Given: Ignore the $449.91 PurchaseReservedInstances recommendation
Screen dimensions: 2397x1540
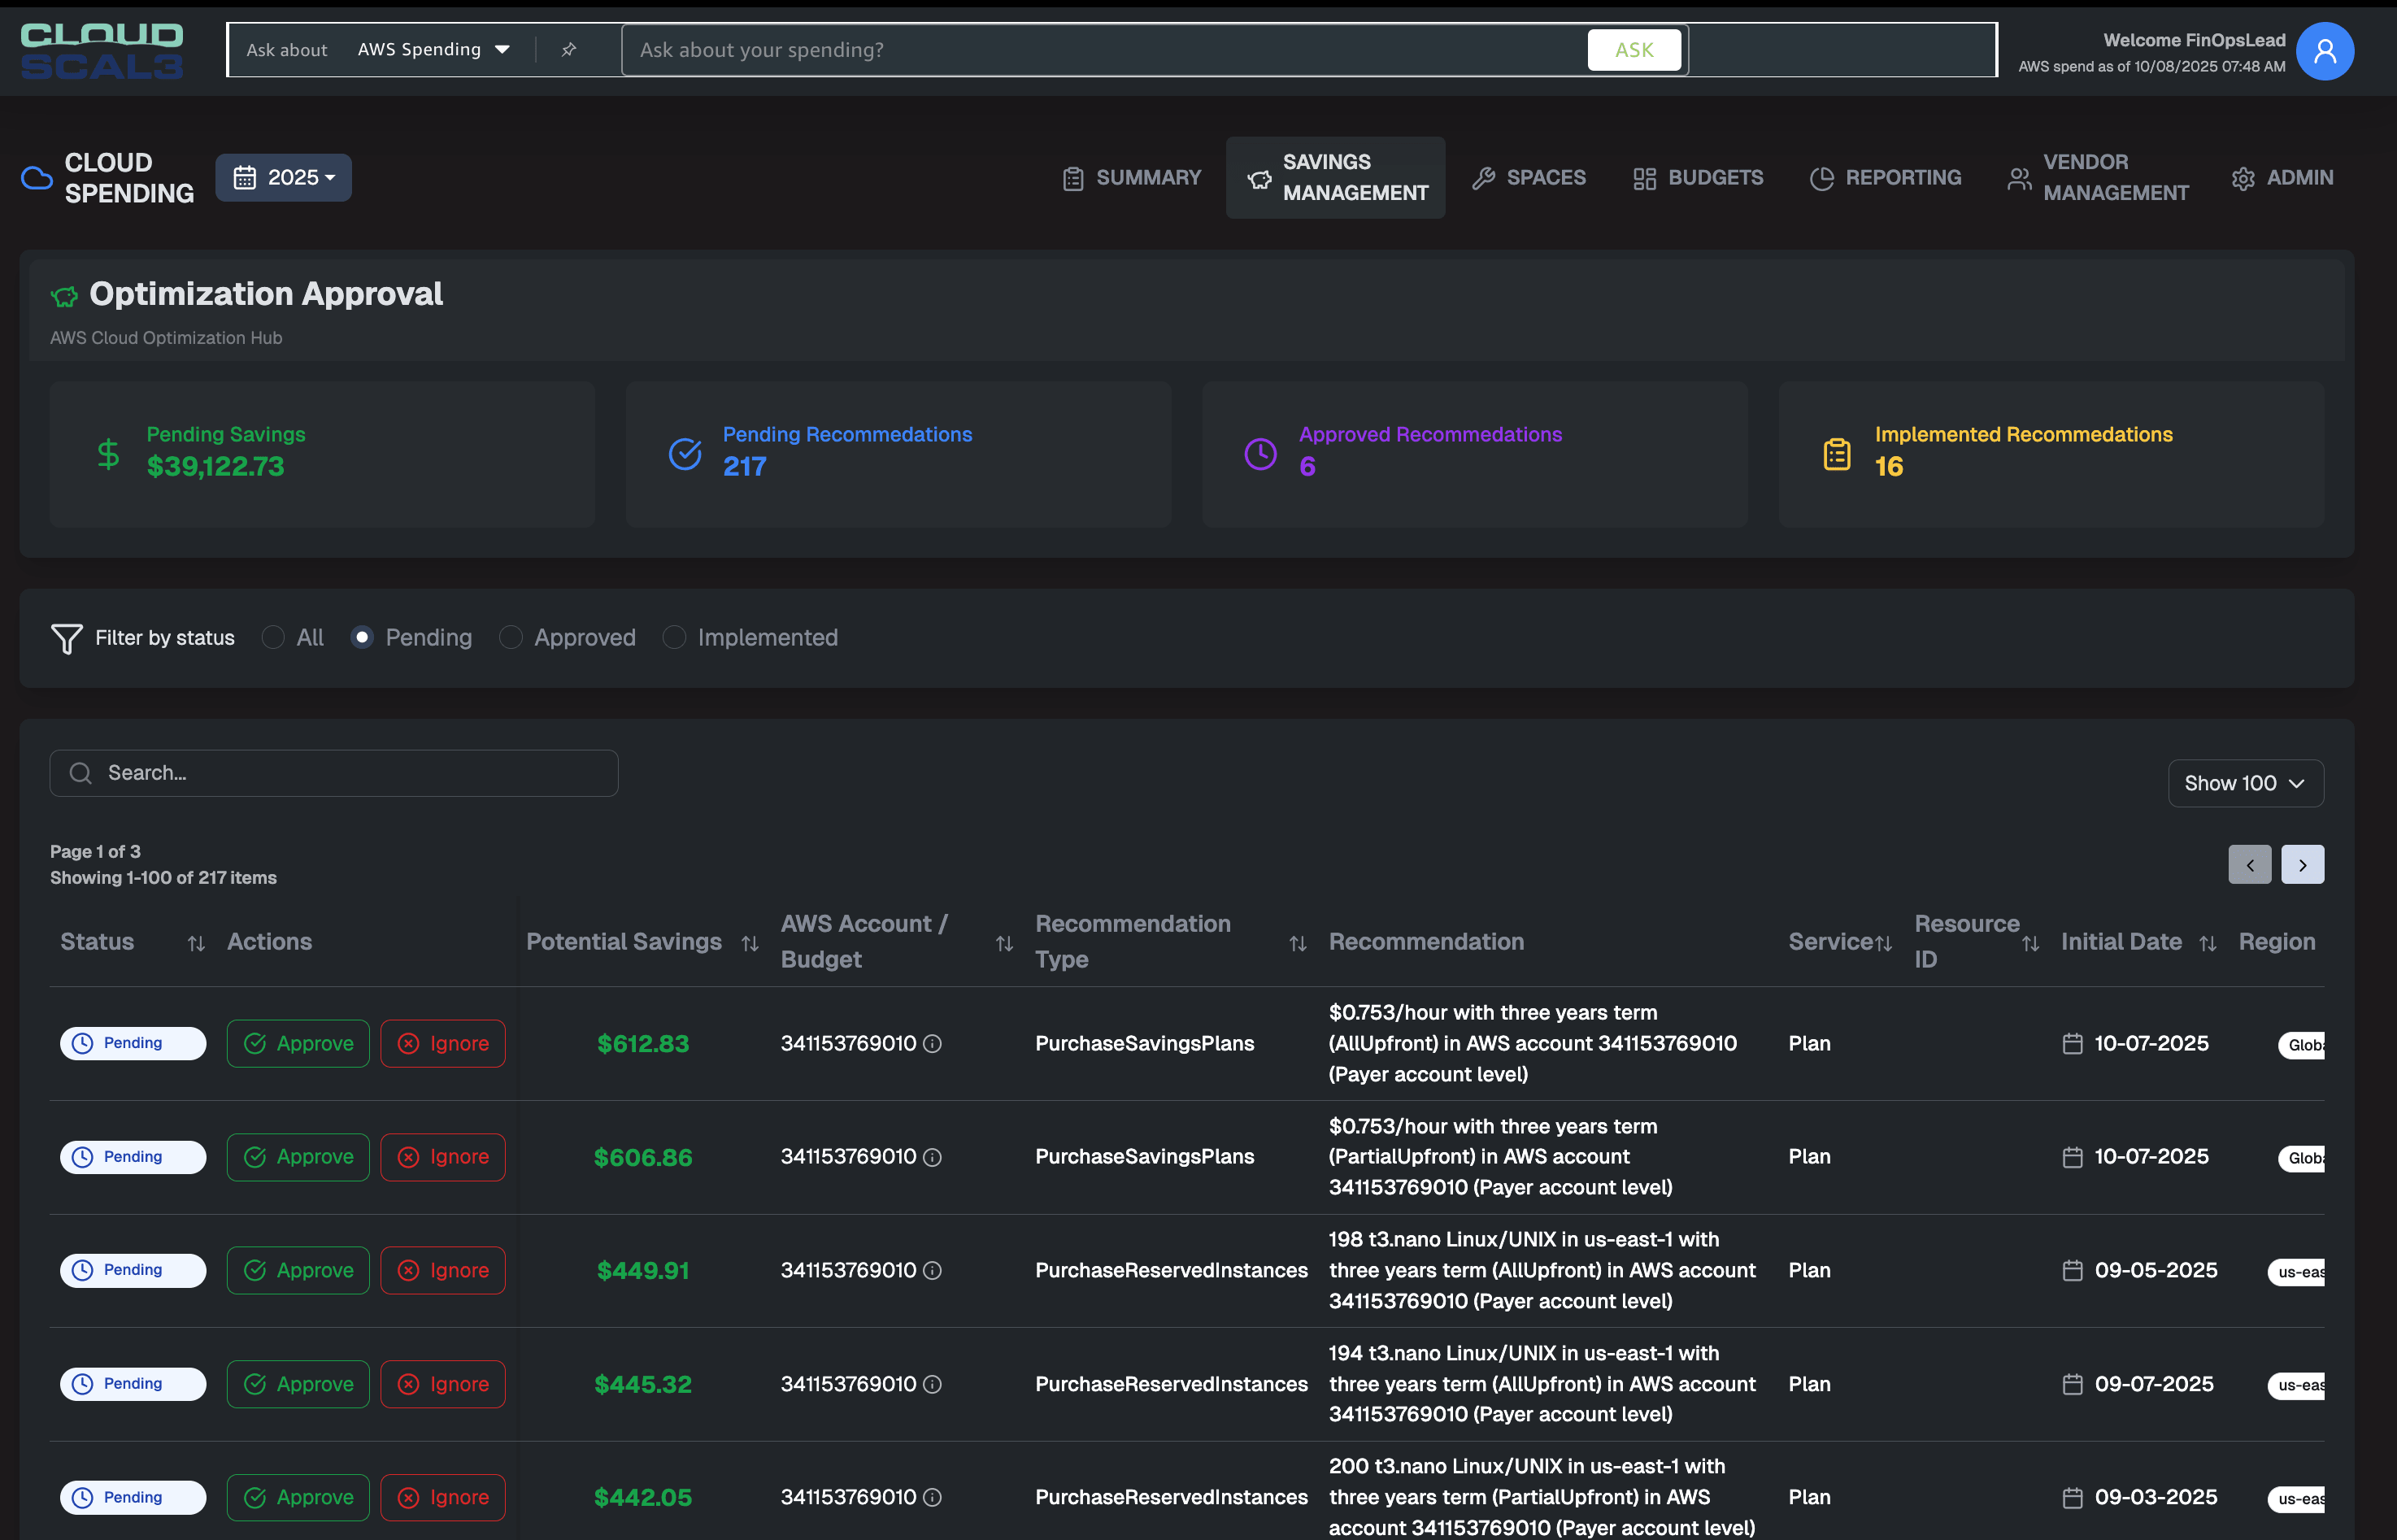Looking at the screenshot, I should click(442, 1270).
